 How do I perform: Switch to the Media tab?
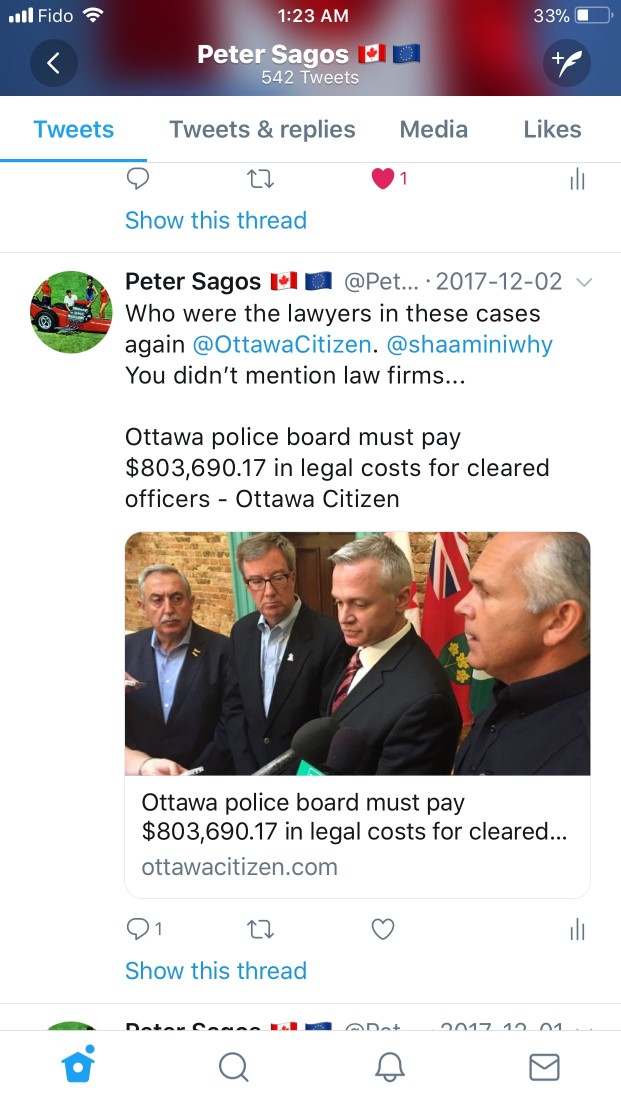[434, 130]
